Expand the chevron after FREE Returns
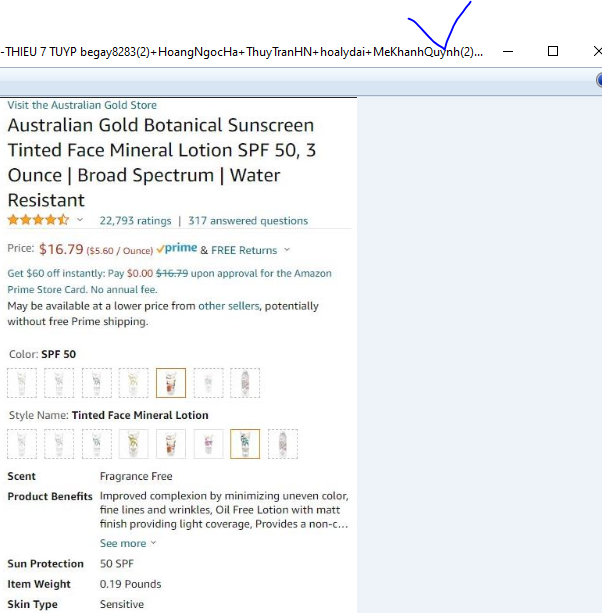 pos(287,249)
